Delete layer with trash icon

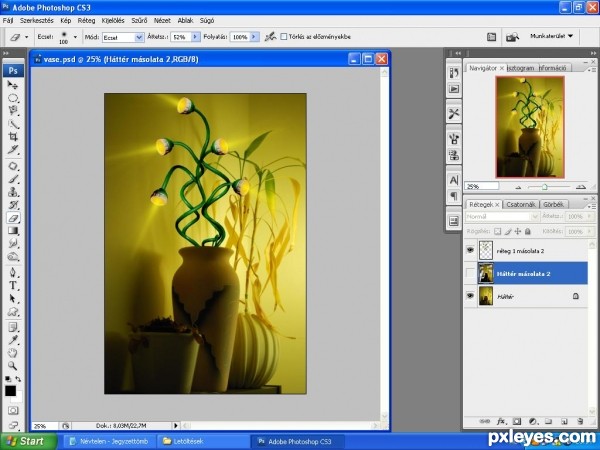tap(580, 421)
